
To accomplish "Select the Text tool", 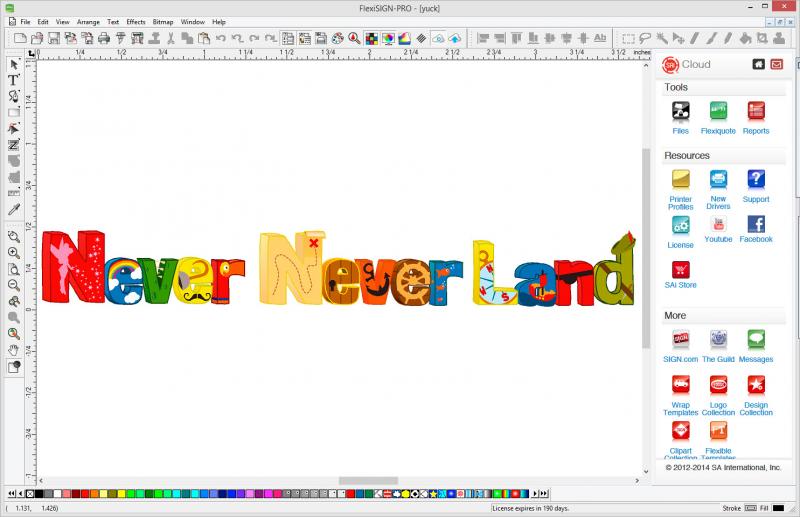I will click(x=14, y=80).
